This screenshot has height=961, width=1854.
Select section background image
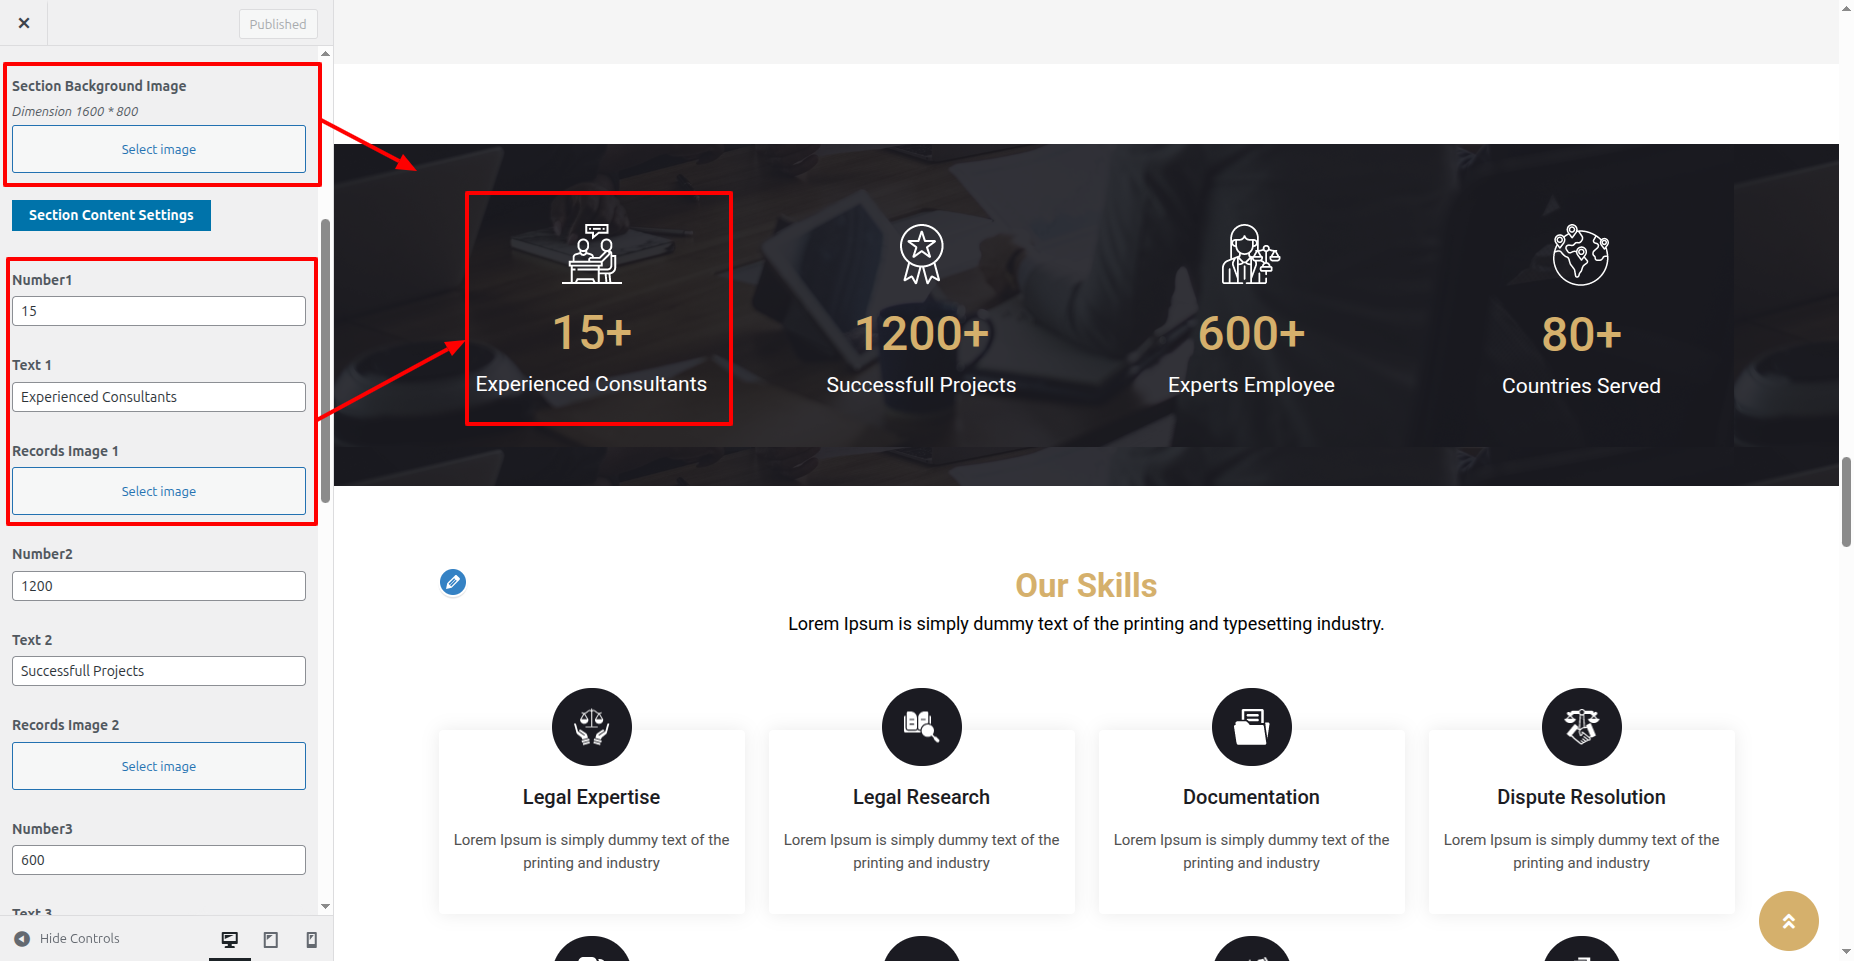[159, 149]
